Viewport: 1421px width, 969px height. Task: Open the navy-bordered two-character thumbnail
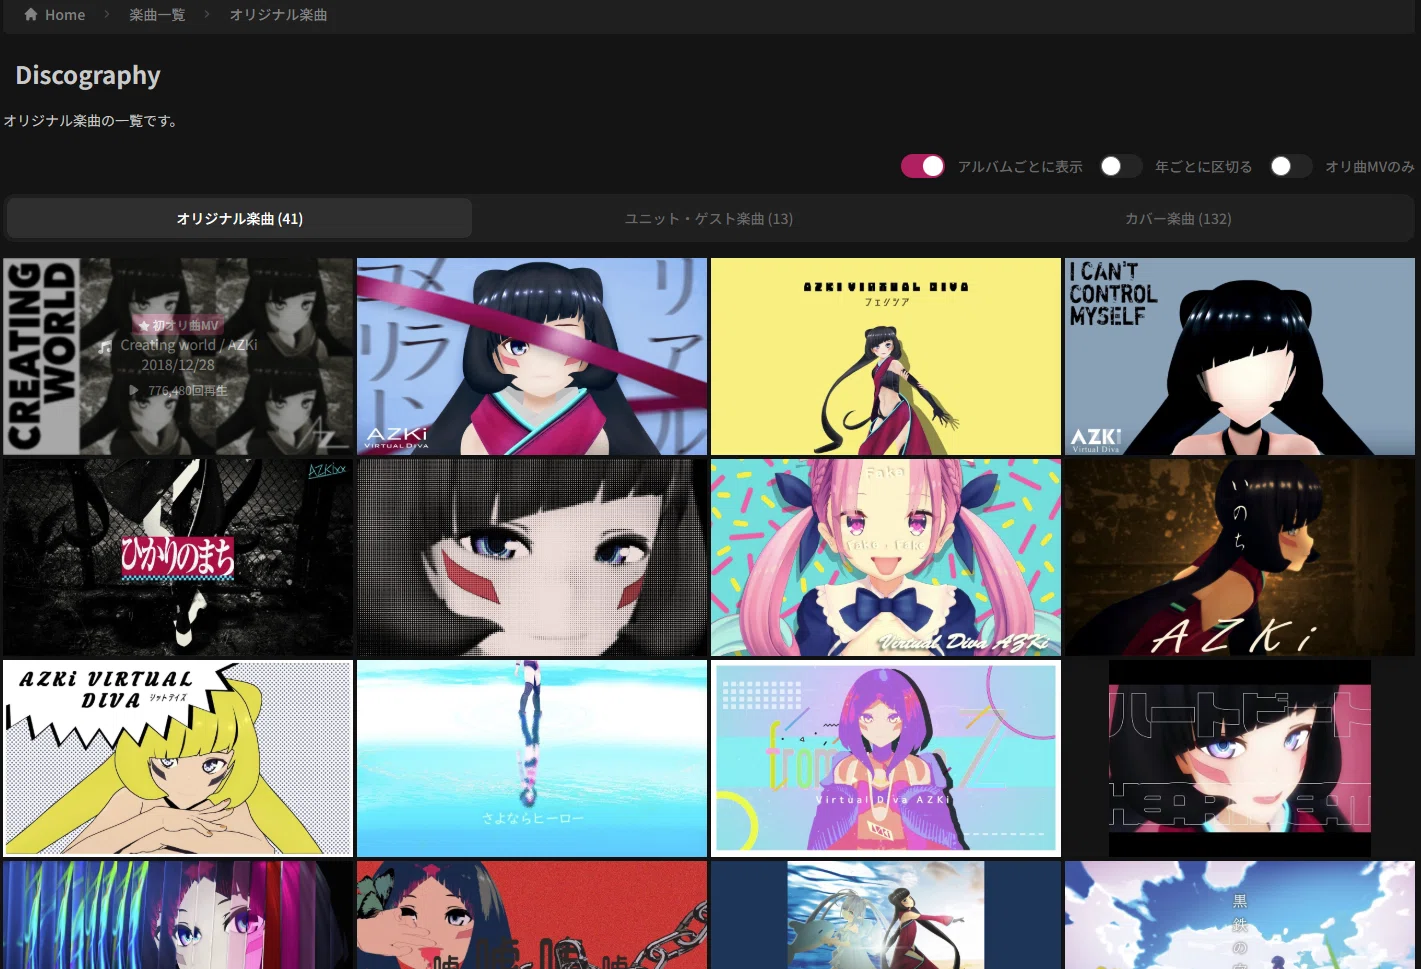pos(886,915)
